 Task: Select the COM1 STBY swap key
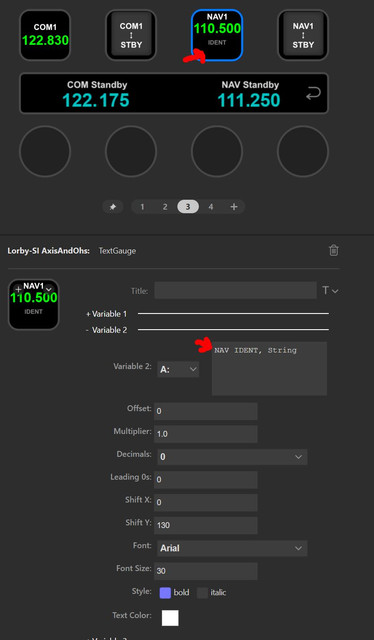pyautogui.click(x=131, y=35)
